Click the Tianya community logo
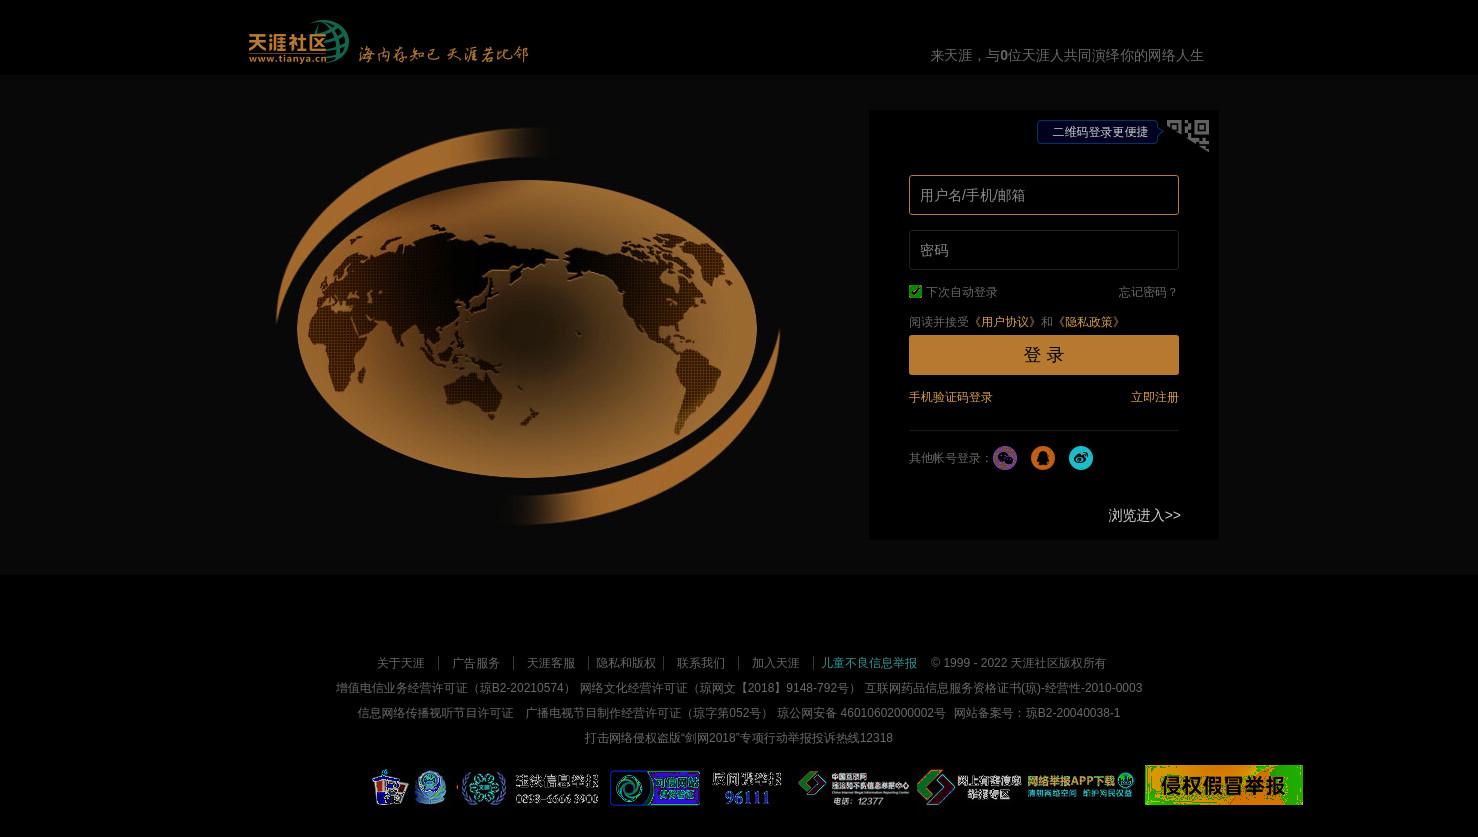1478x837 pixels. [298, 42]
